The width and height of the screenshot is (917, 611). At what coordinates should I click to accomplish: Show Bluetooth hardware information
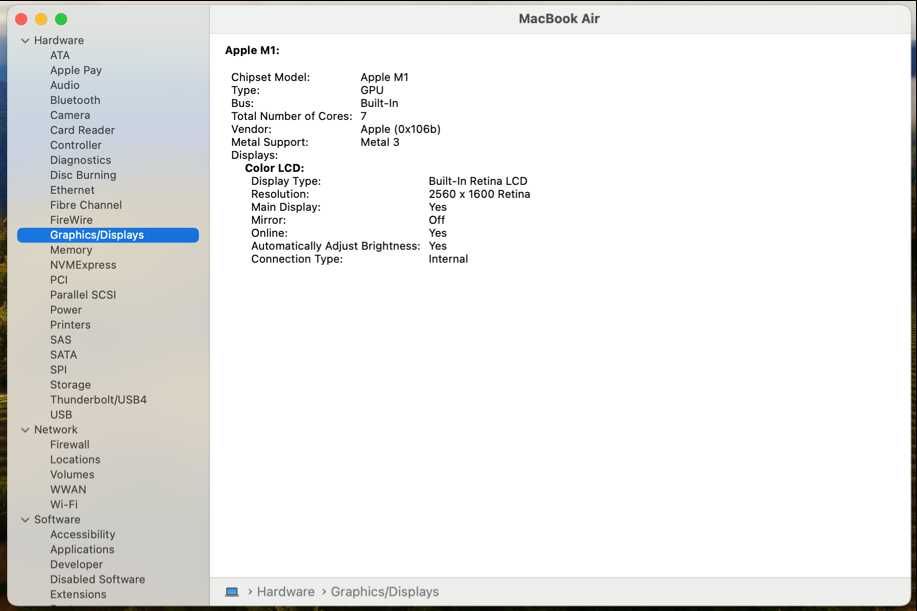pyautogui.click(x=75, y=100)
